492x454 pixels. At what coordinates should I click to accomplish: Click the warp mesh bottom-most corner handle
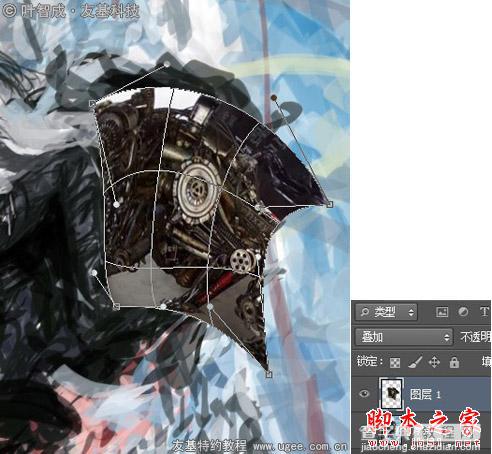tap(269, 374)
